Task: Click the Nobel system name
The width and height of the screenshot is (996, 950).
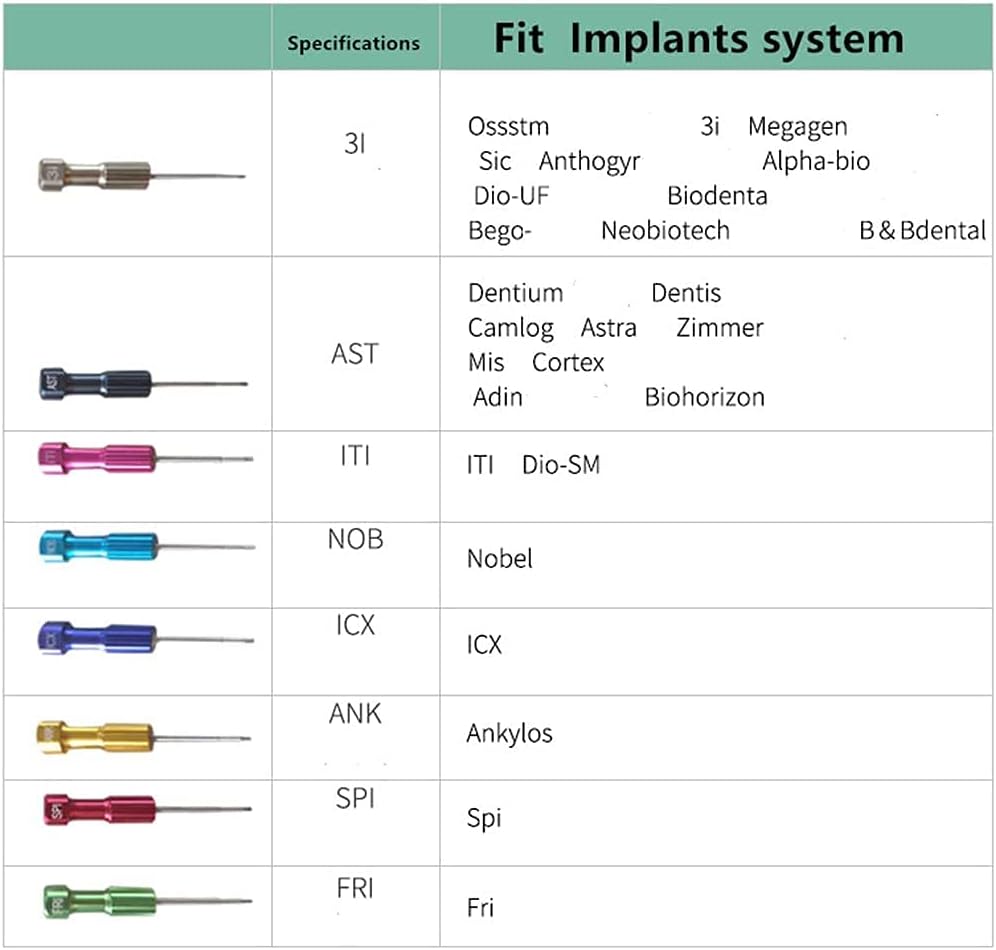Action: pos(500,558)
